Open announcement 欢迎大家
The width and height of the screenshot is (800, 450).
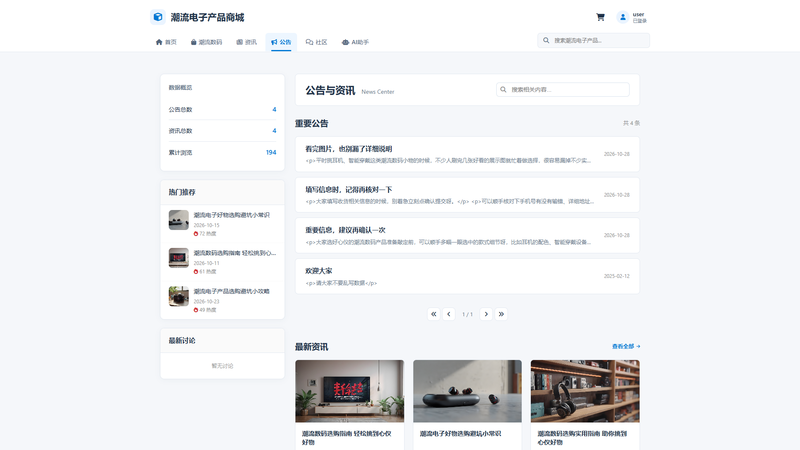(467, 276)
